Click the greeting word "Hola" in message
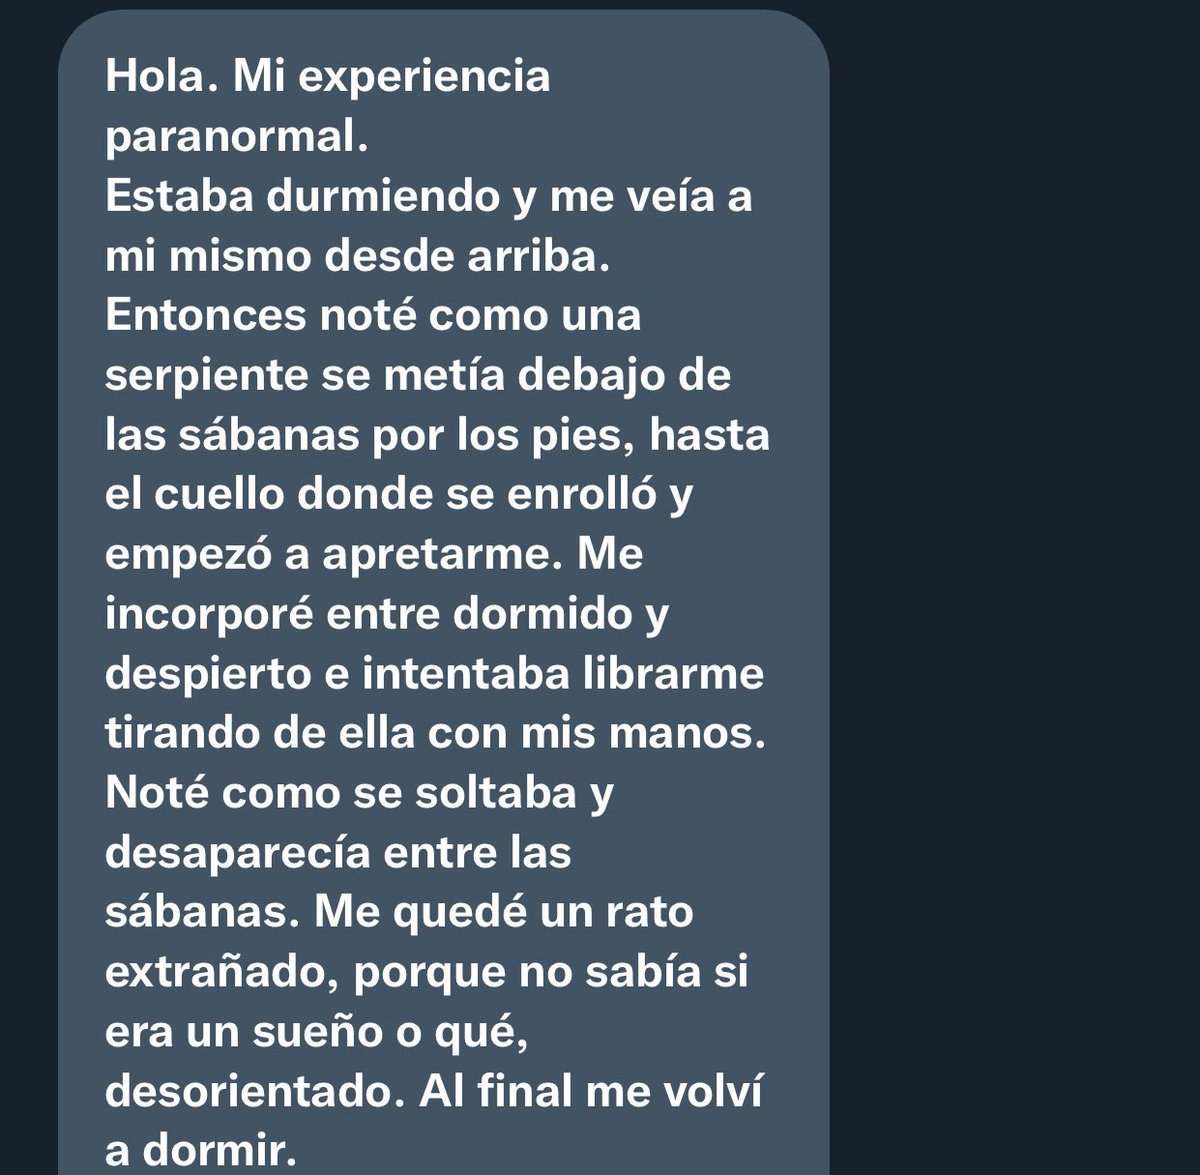Screen dimensions: 1200x1175 (x=153, y=76)
